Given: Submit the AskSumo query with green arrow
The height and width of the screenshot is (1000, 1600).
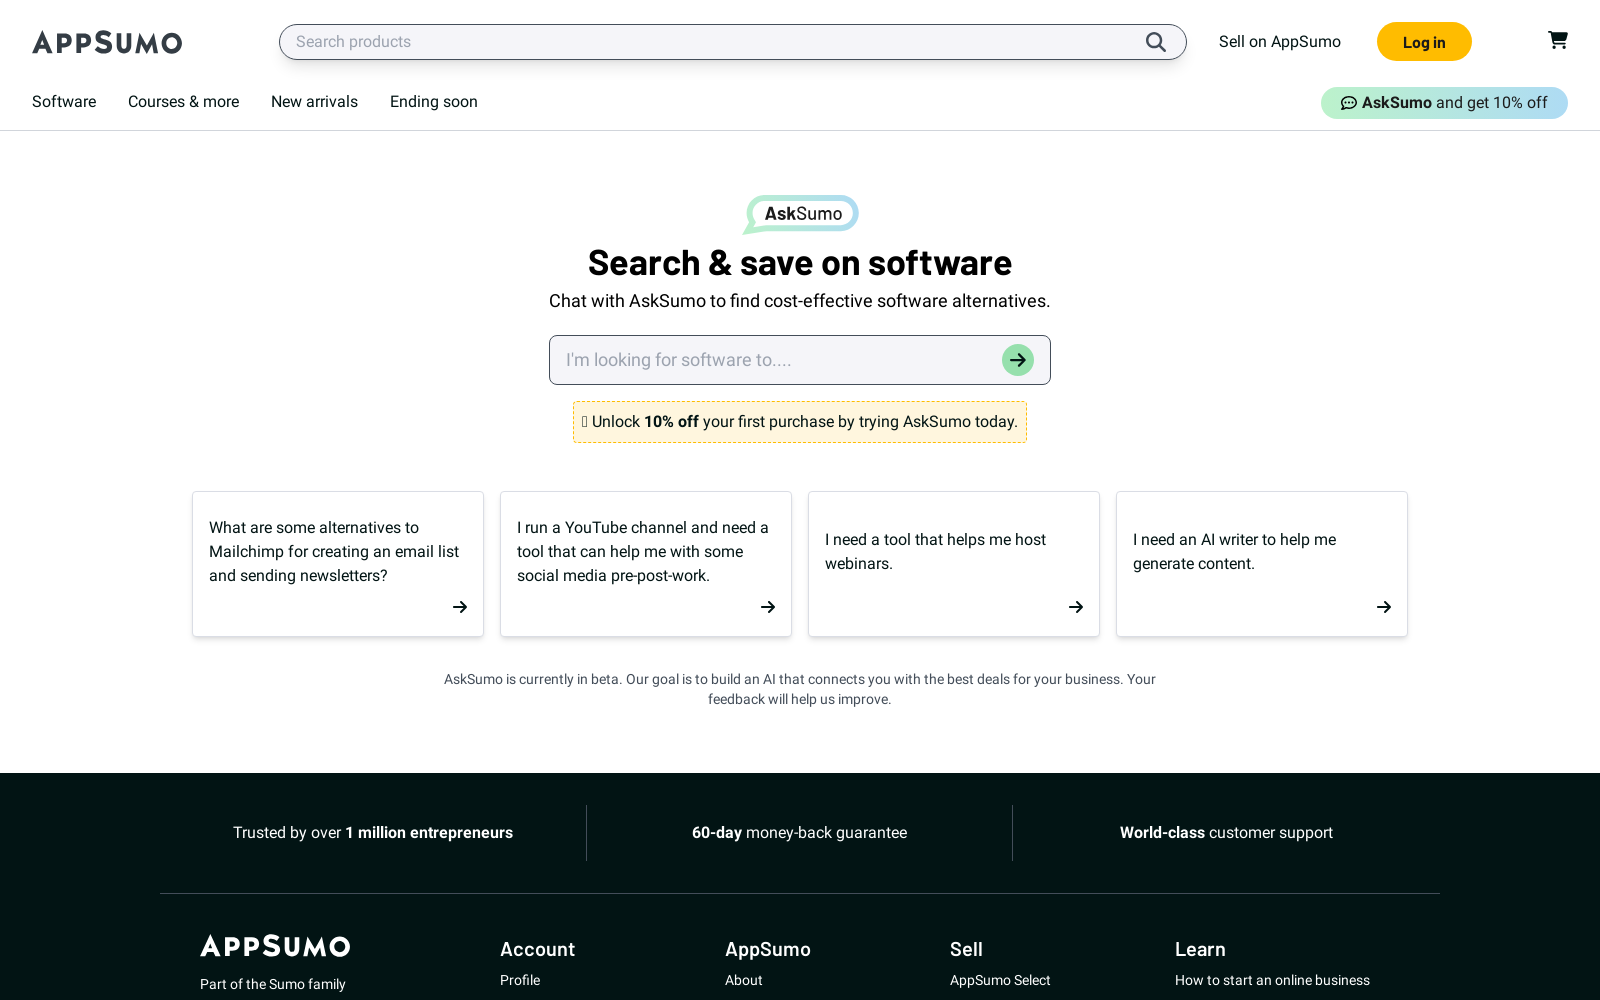Looking at the screenshot, I should point(1018,360).
